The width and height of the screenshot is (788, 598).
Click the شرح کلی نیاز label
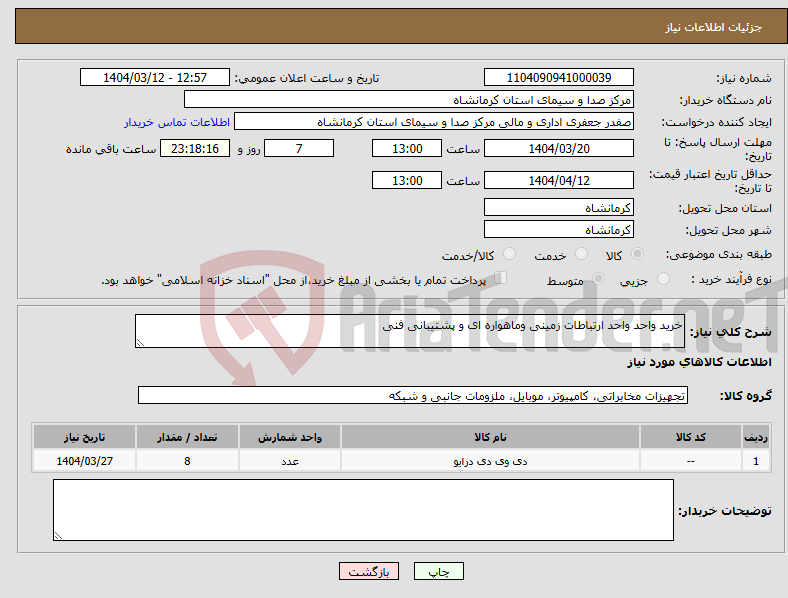[730, 332]
